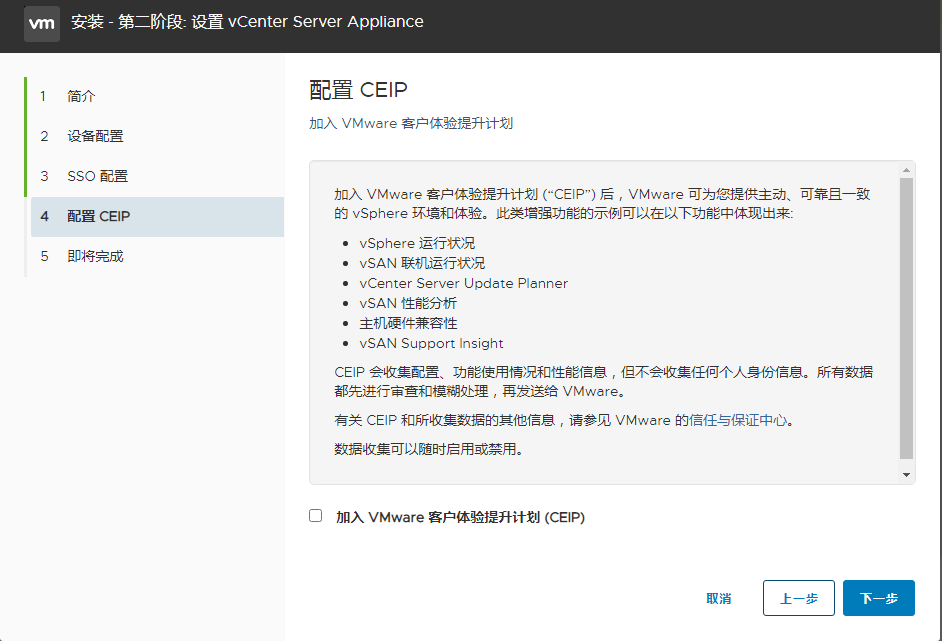Cancel the wizard with 取消
Image resolution: width=942 pixels, height=641 pixels.
click(x=719, y=598)
